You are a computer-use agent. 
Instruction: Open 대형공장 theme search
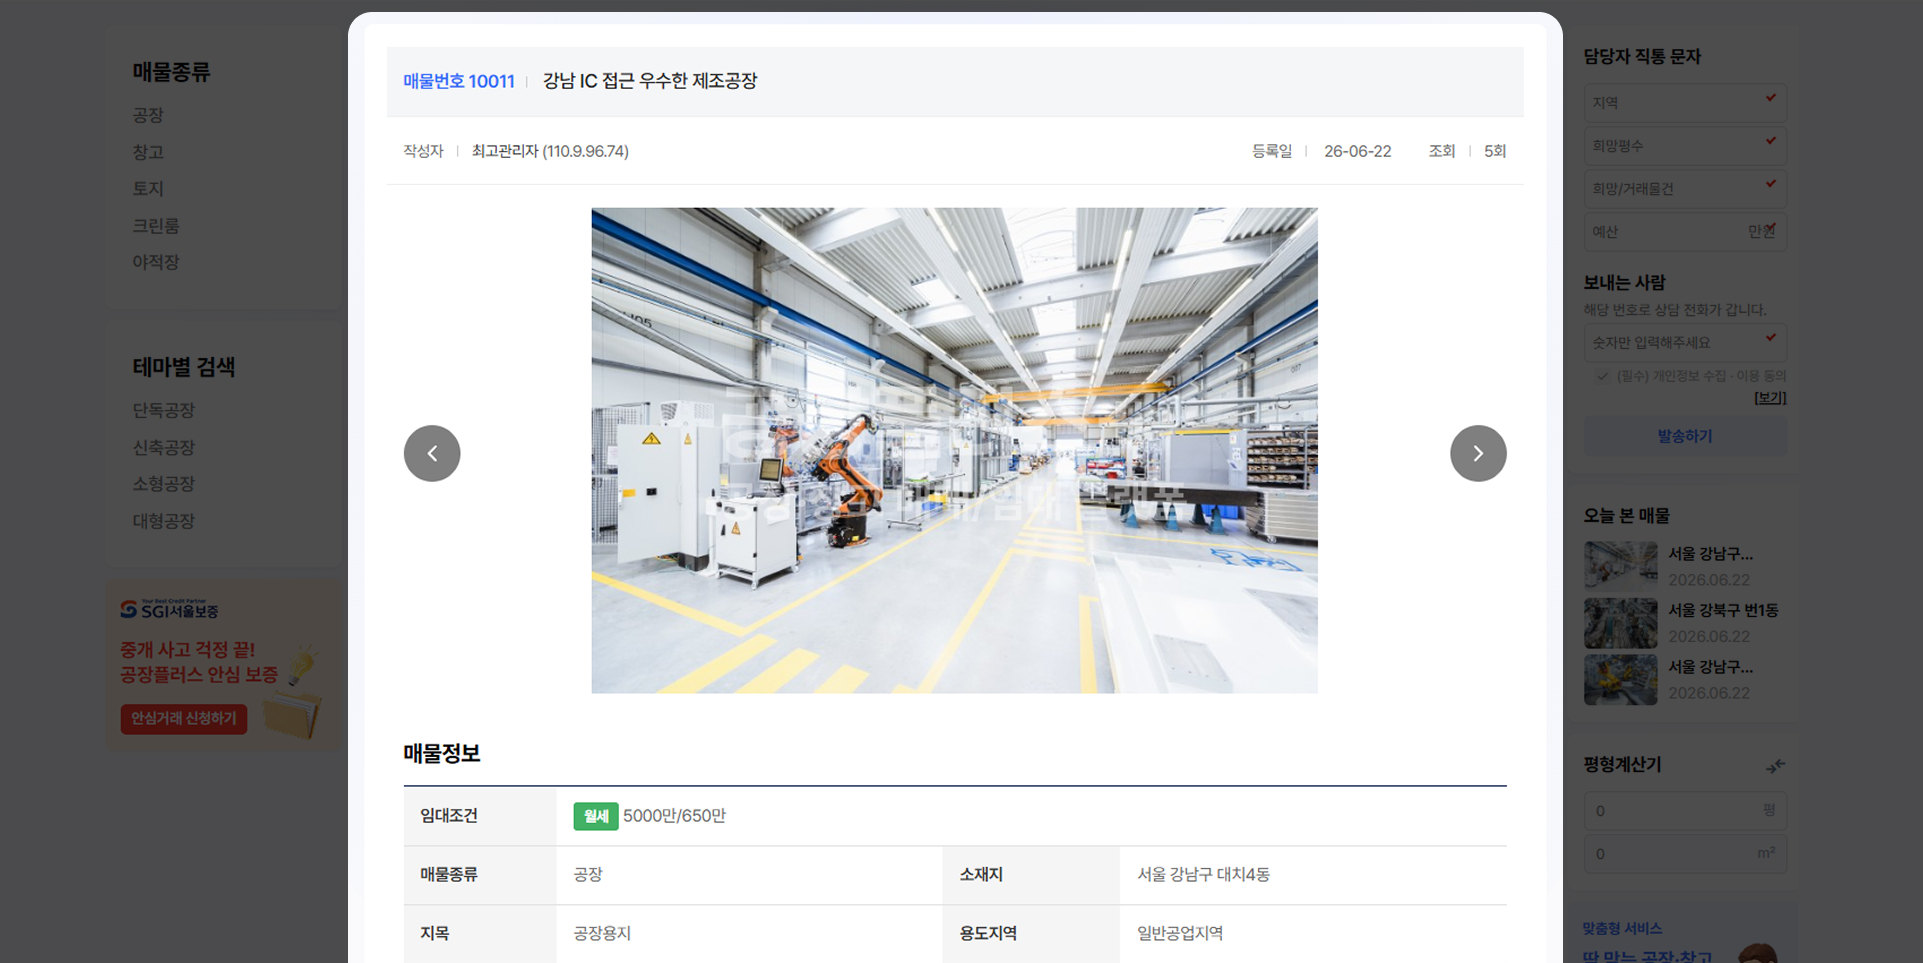(164, 521)
